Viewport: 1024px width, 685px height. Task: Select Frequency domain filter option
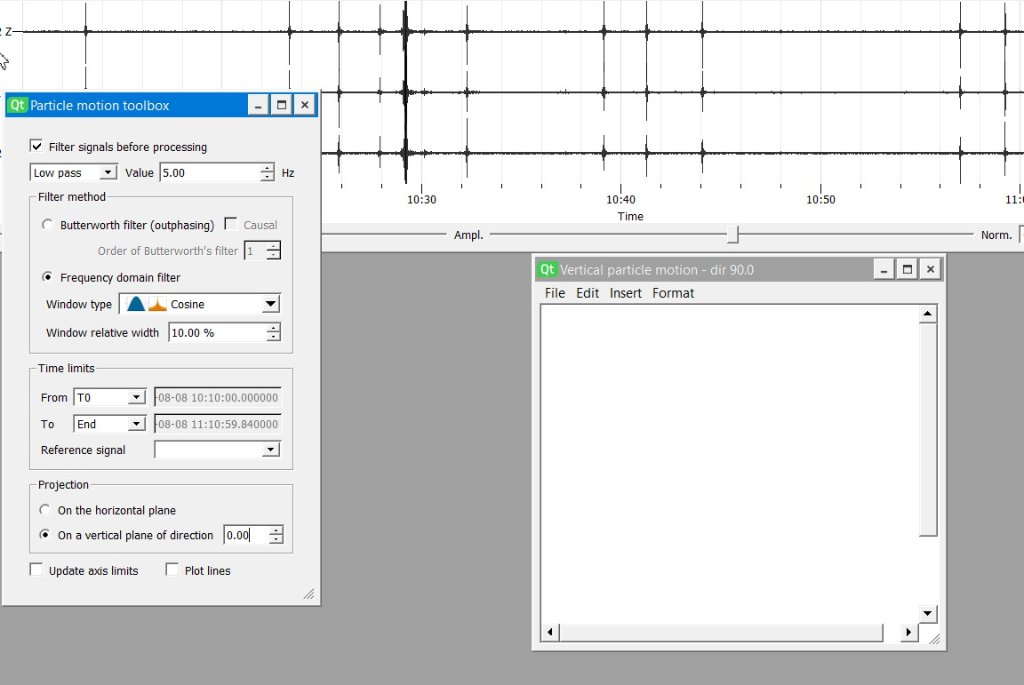pyautogui.click(x=47, y=277)
